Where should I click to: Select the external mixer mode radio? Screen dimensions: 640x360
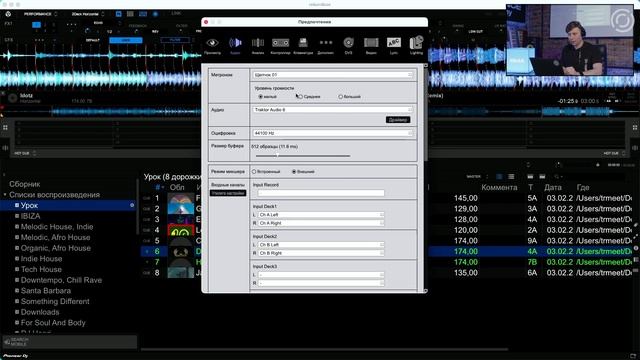coord(294,172)
